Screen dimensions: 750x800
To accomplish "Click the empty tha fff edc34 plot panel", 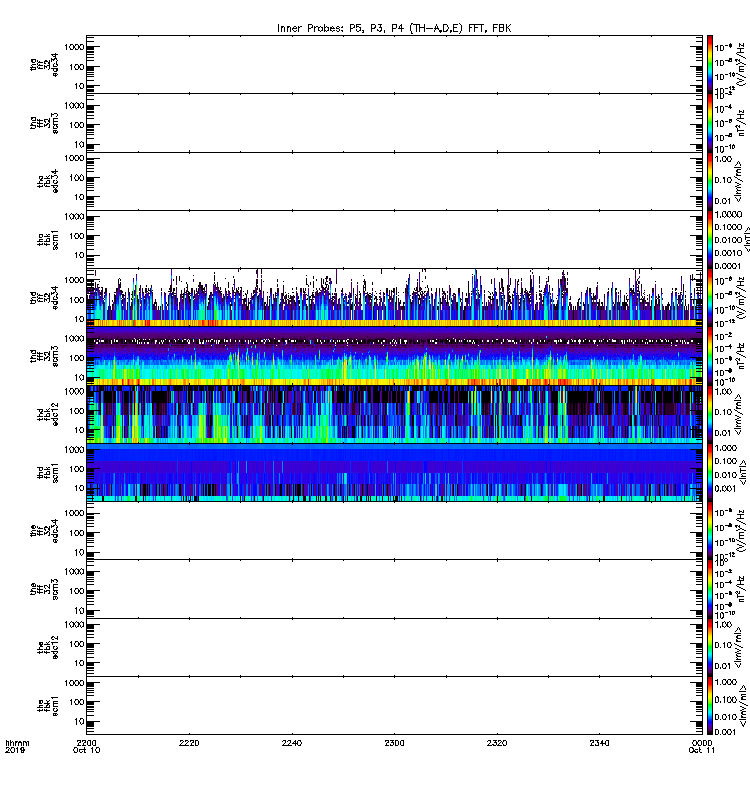I will pos(394,65).
